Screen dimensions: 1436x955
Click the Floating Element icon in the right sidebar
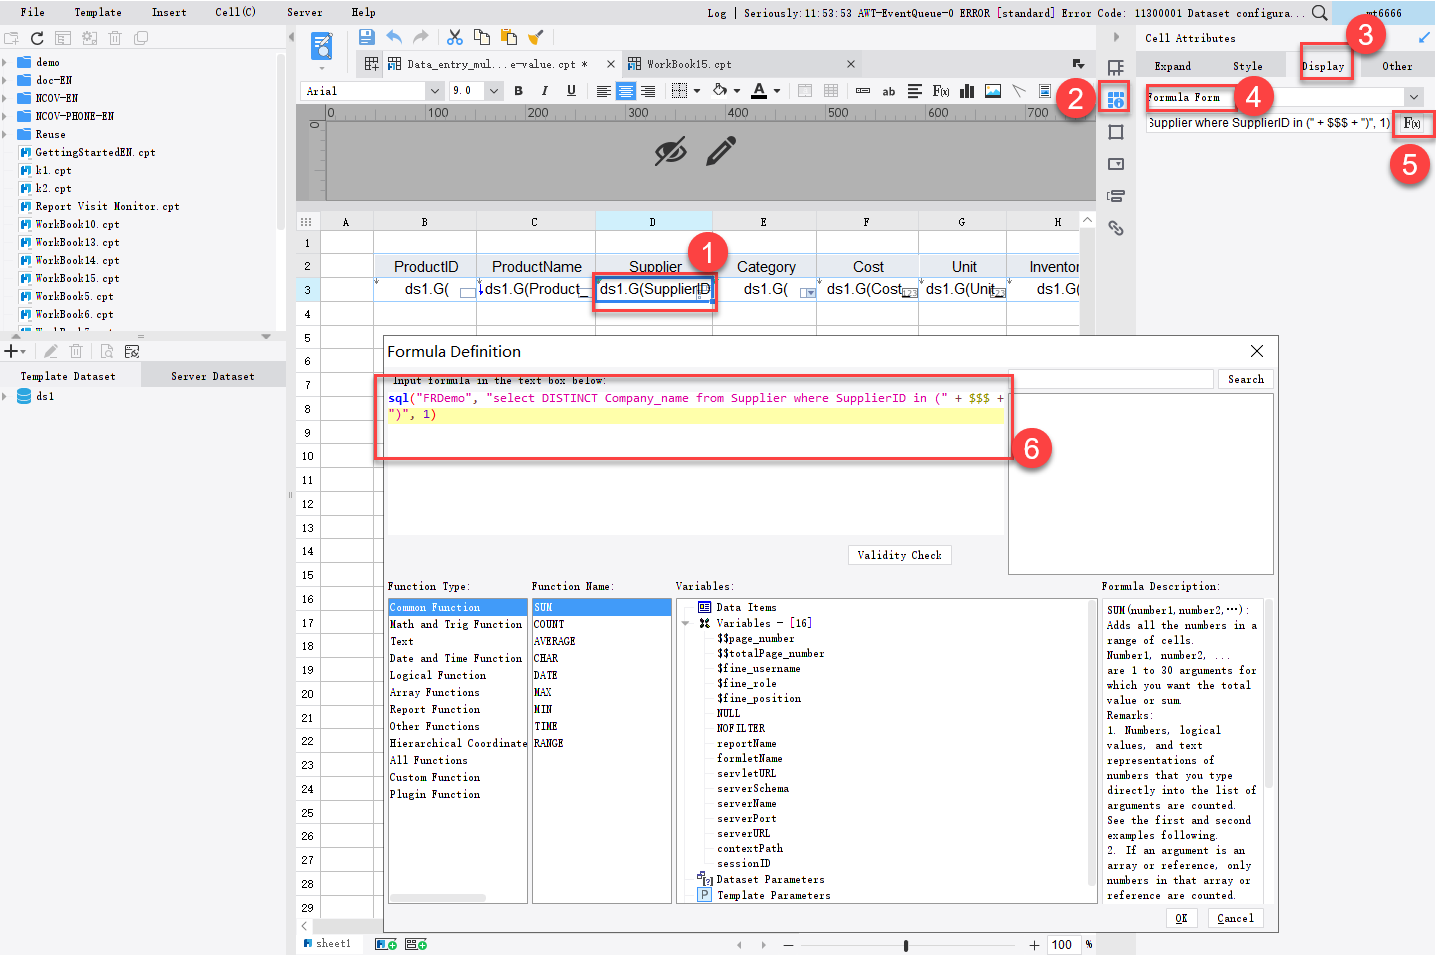pos(1116,132)
